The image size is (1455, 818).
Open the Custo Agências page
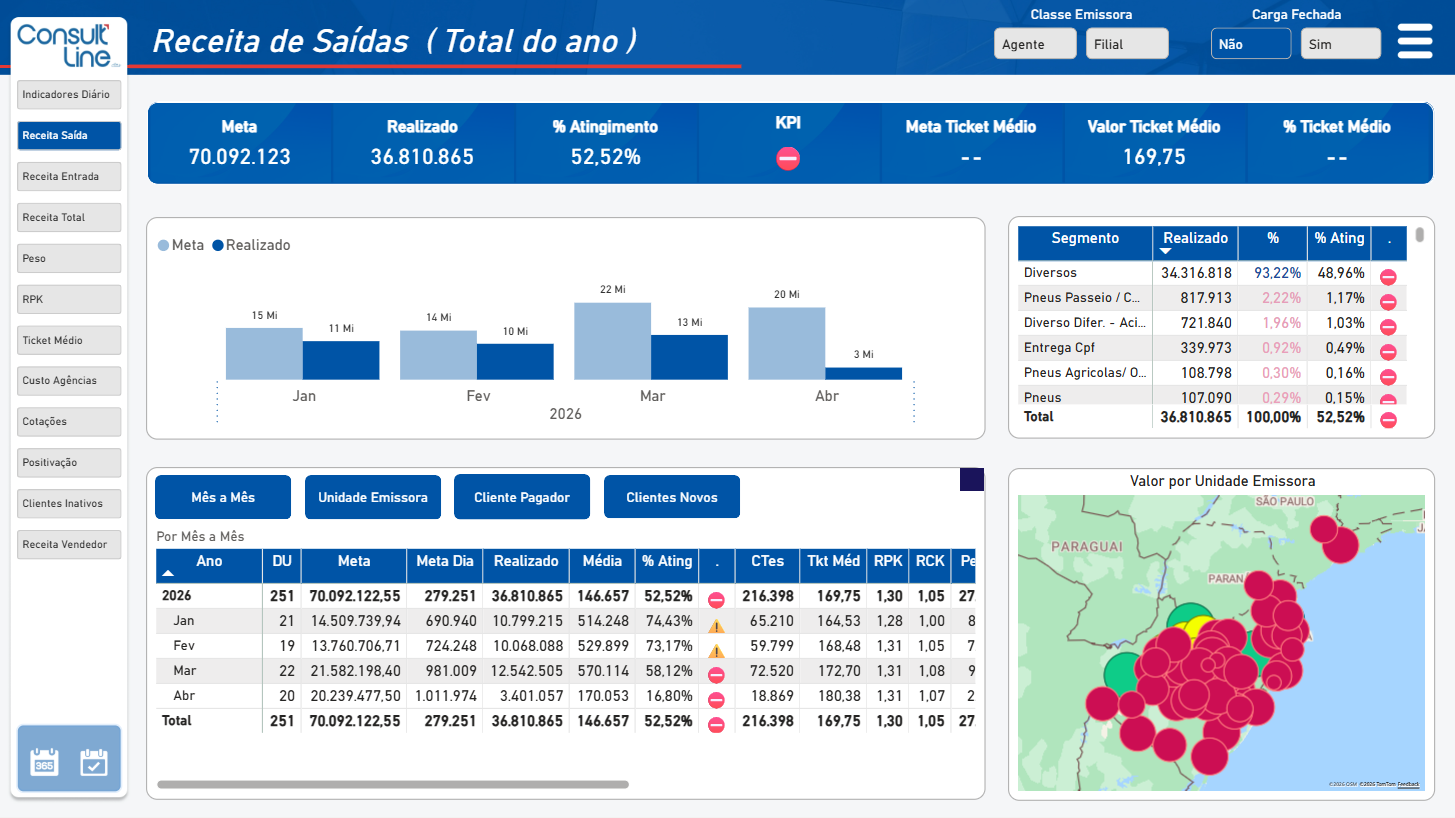(x=69, y=381)
